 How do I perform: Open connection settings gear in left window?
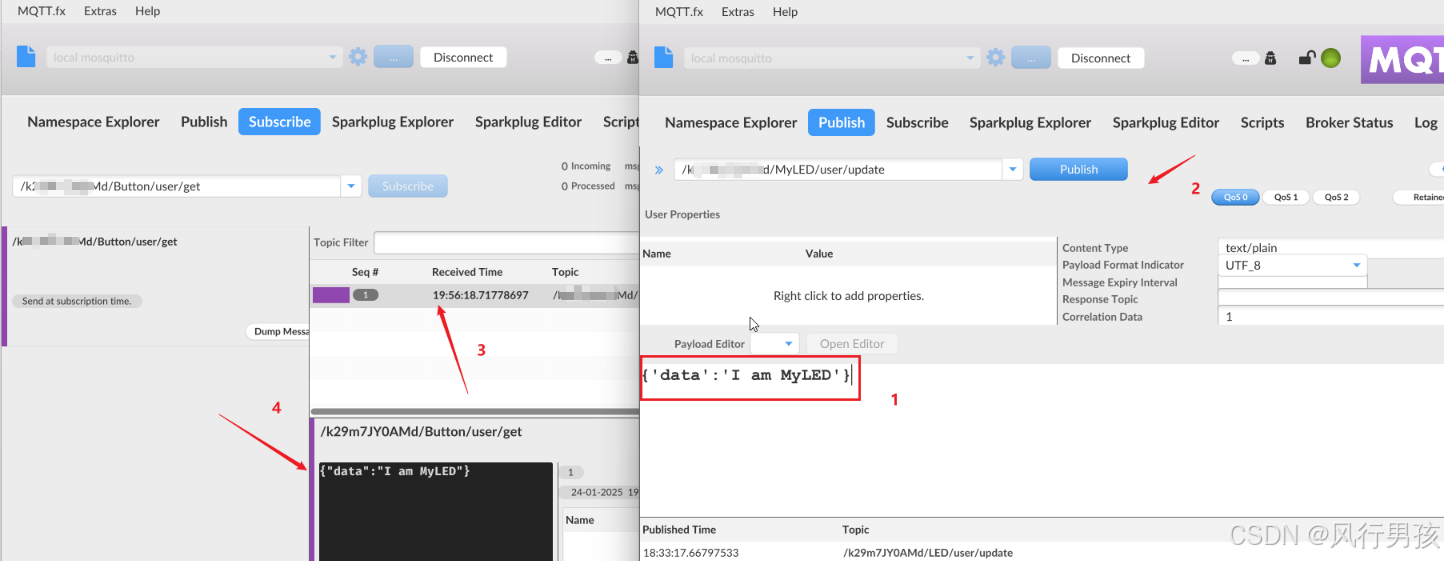click(358, 57)
